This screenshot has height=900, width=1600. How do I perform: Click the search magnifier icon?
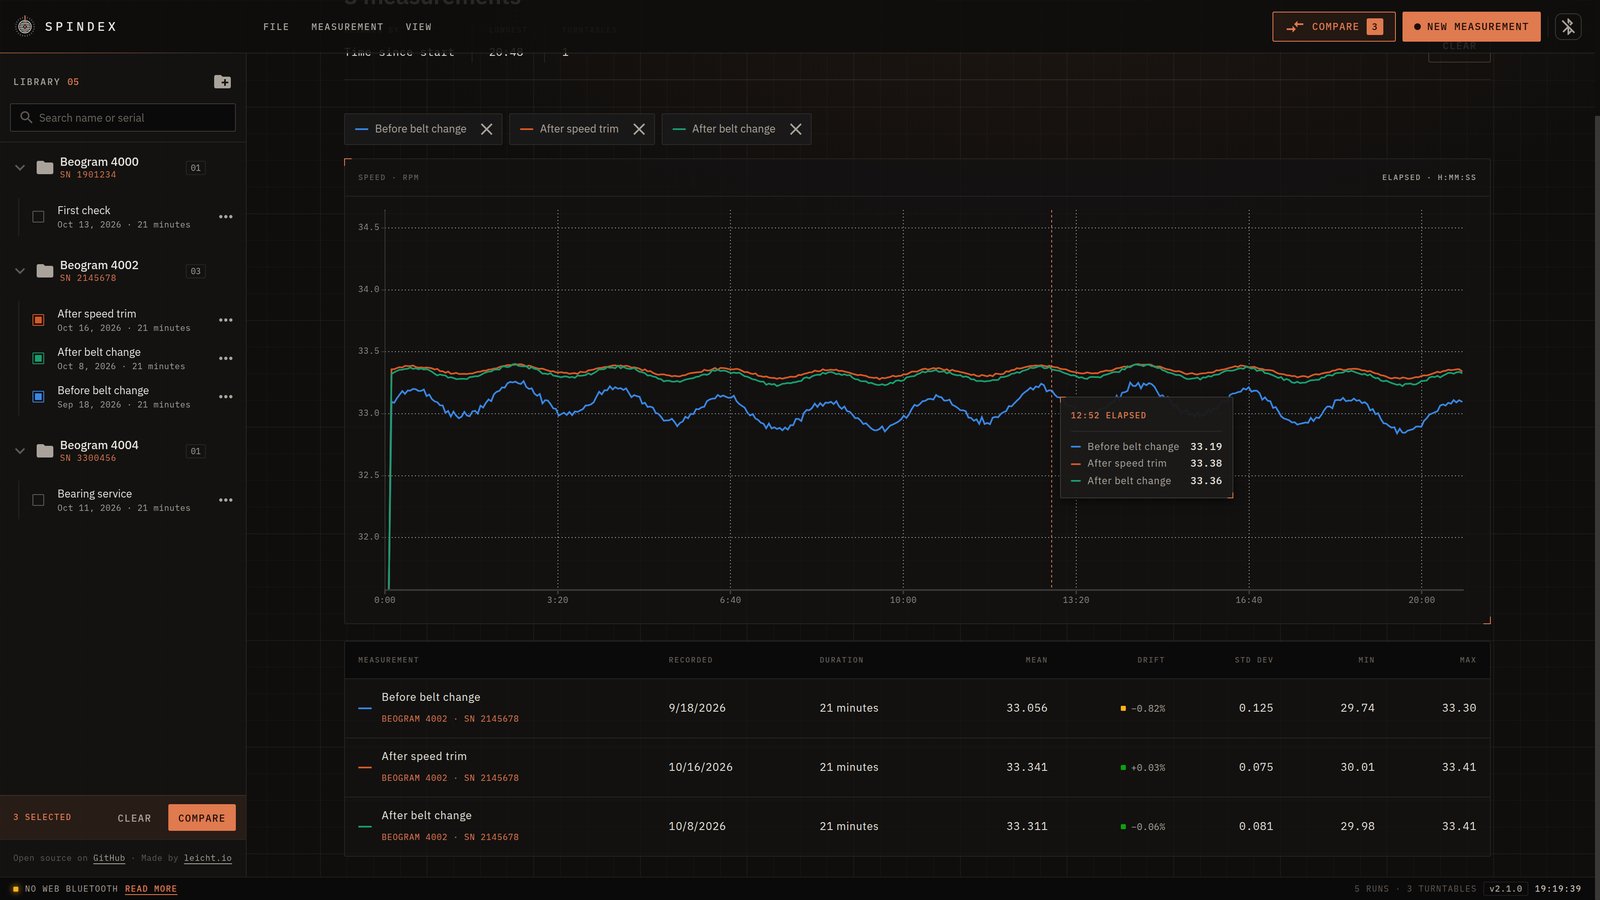point(26,117)
